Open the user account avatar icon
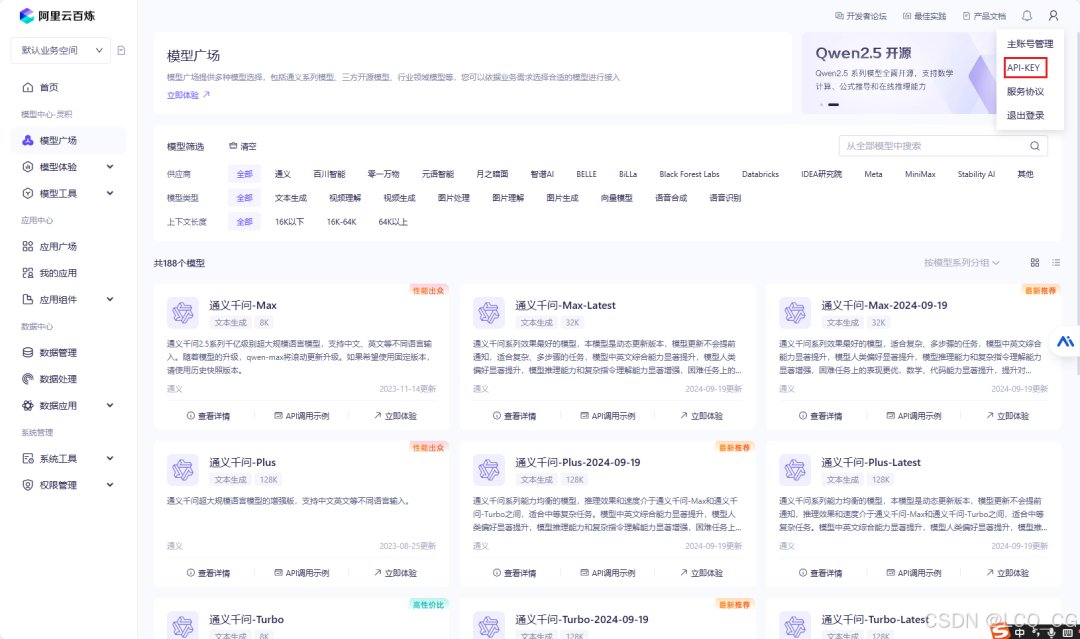Image resolution: width=1080 pixels, height=639 pixels. (x=1053, y=15)
